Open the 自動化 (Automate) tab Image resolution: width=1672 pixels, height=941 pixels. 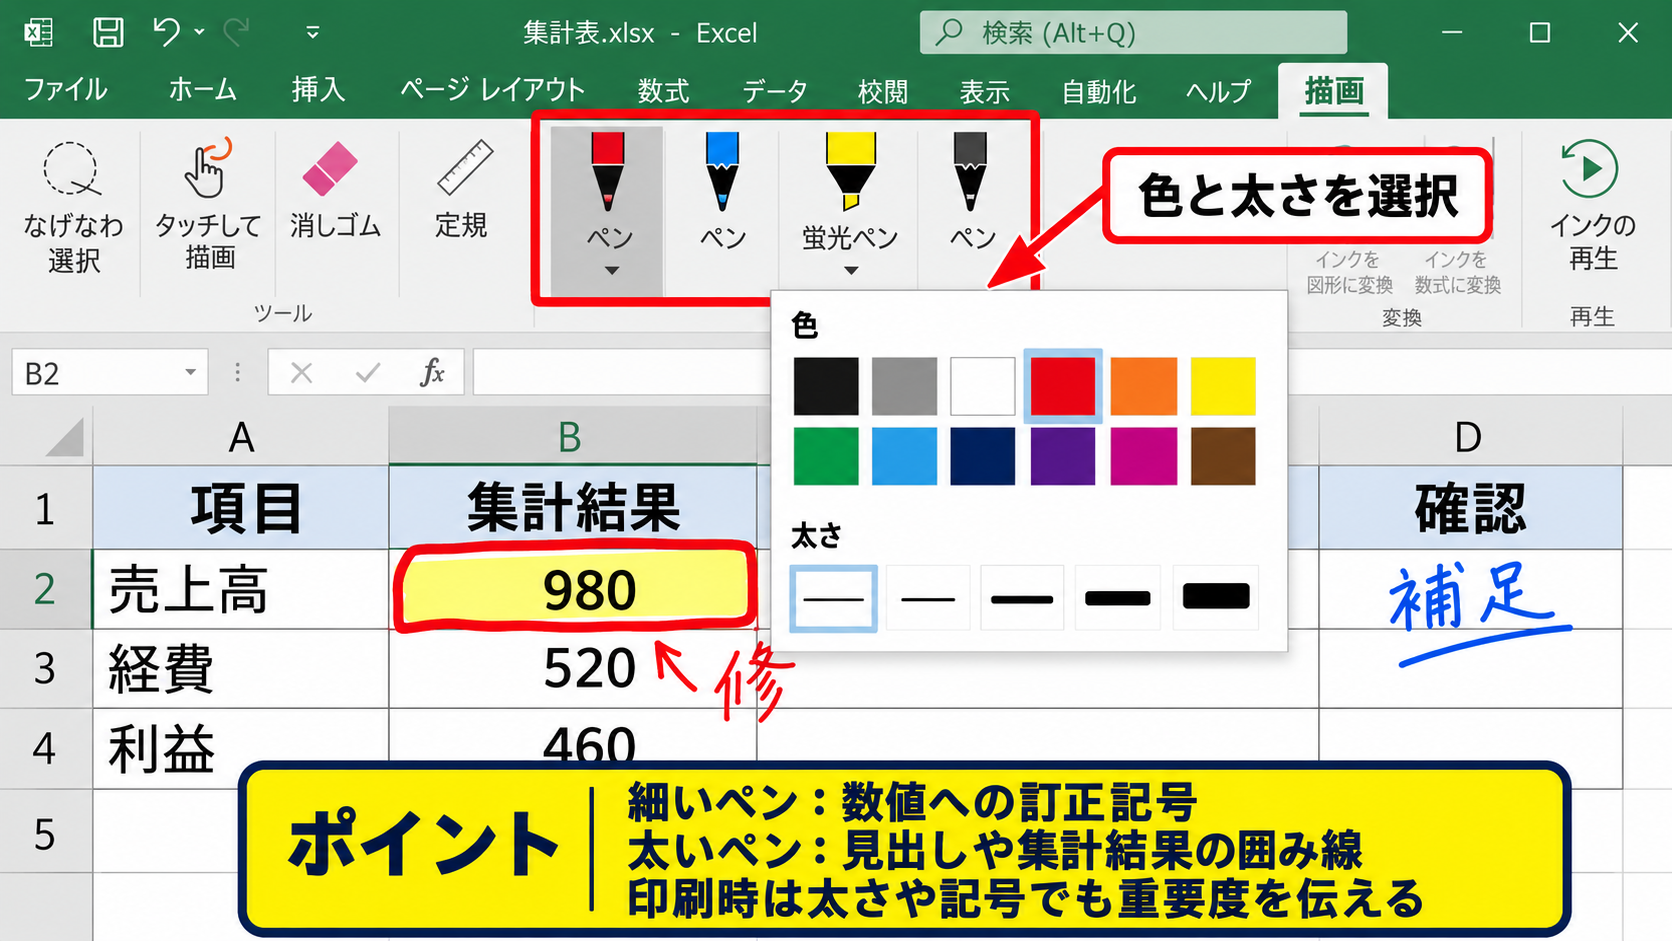click(x=1098, y=91)
